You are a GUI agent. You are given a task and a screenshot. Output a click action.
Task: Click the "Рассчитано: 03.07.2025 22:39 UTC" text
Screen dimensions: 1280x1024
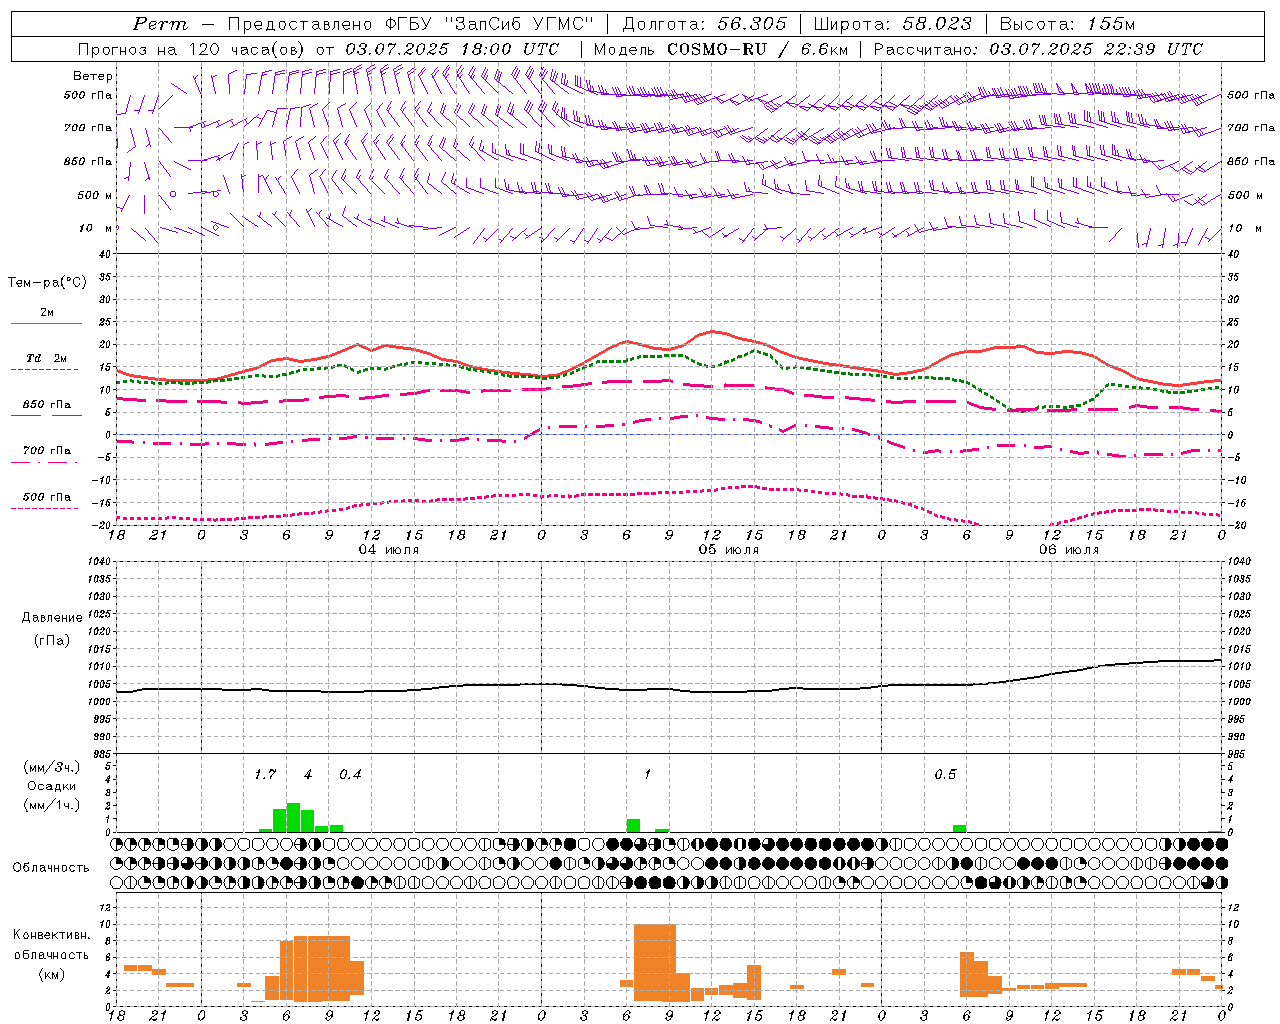1038,49
